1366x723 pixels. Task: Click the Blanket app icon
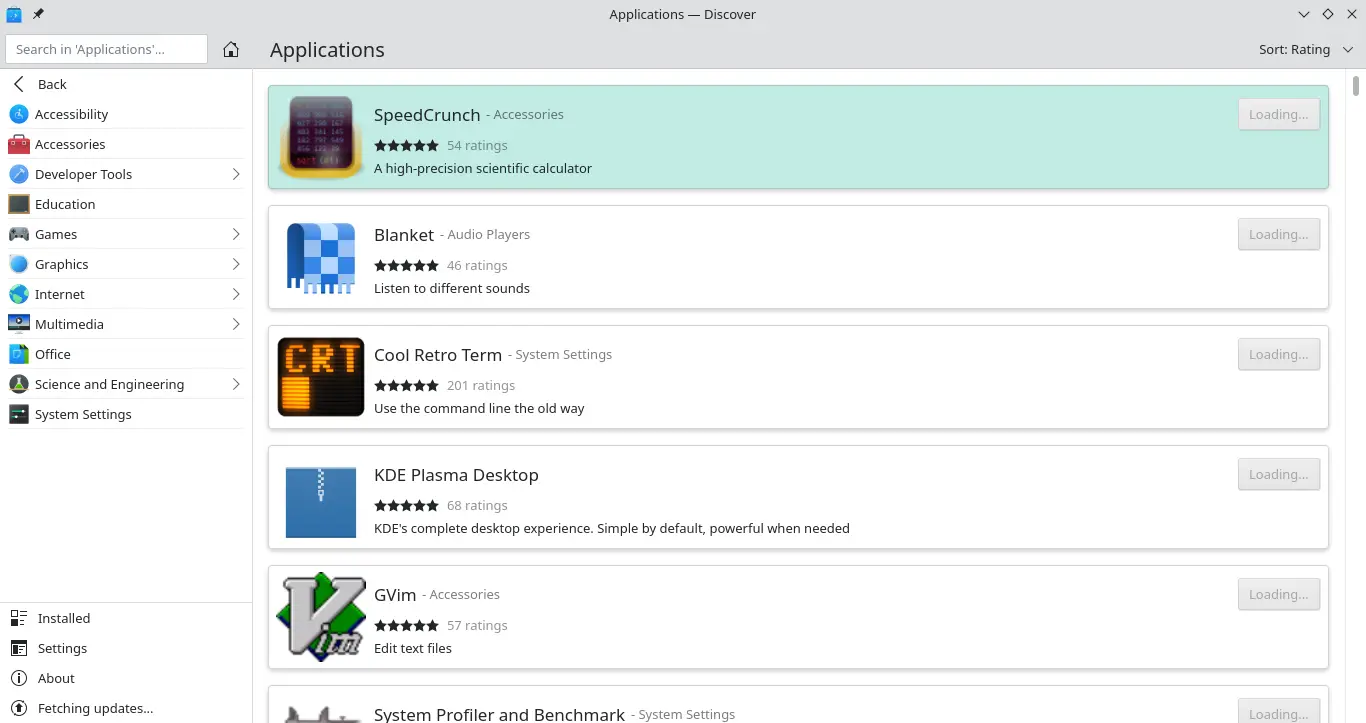[321, 257]
